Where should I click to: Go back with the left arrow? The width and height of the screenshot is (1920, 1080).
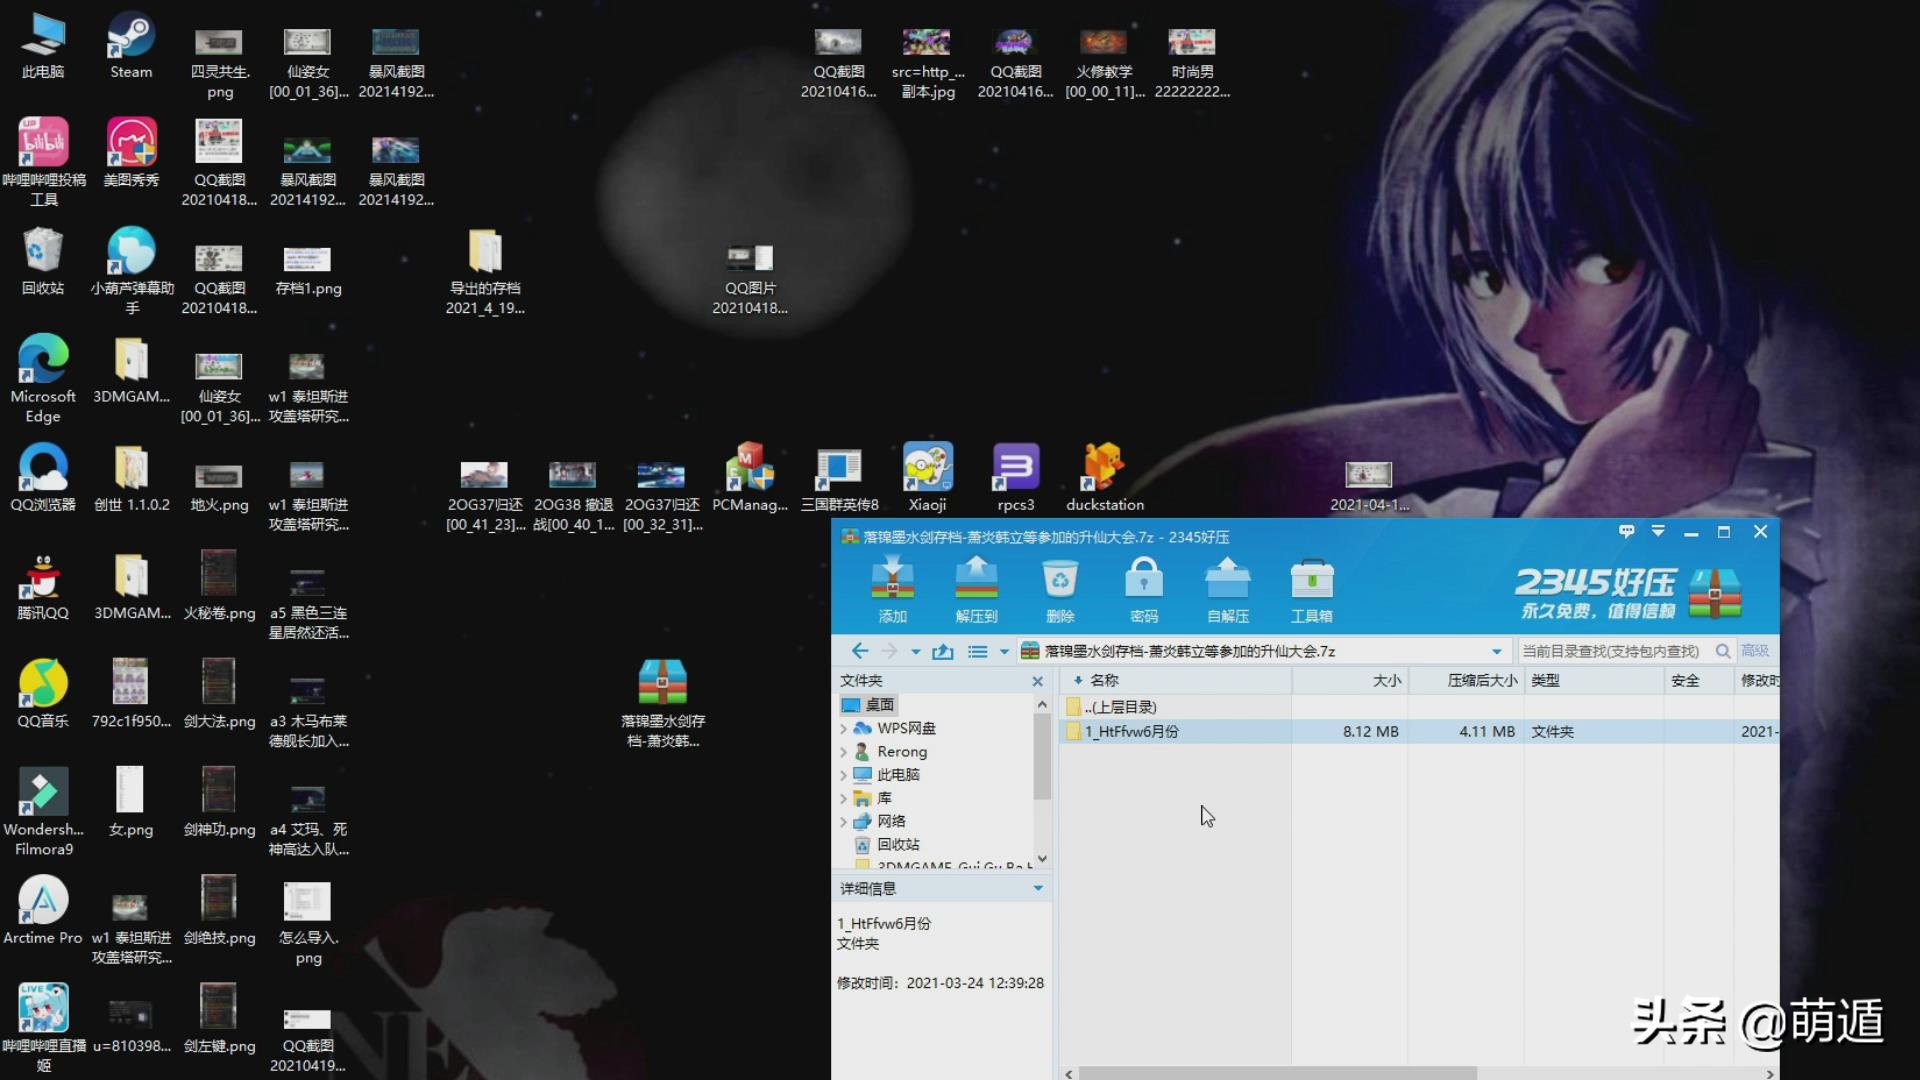pyautogui.click(x=860, y=651)
